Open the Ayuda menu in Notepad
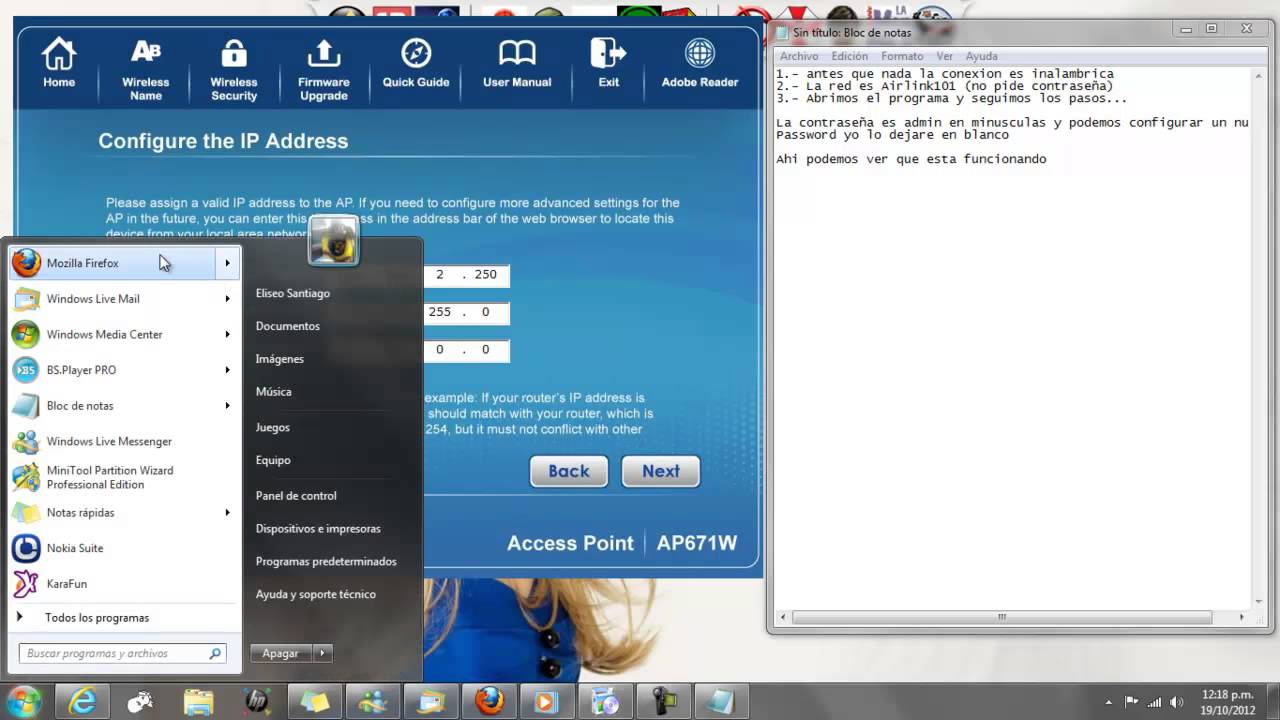 click(x=982, y=56)
